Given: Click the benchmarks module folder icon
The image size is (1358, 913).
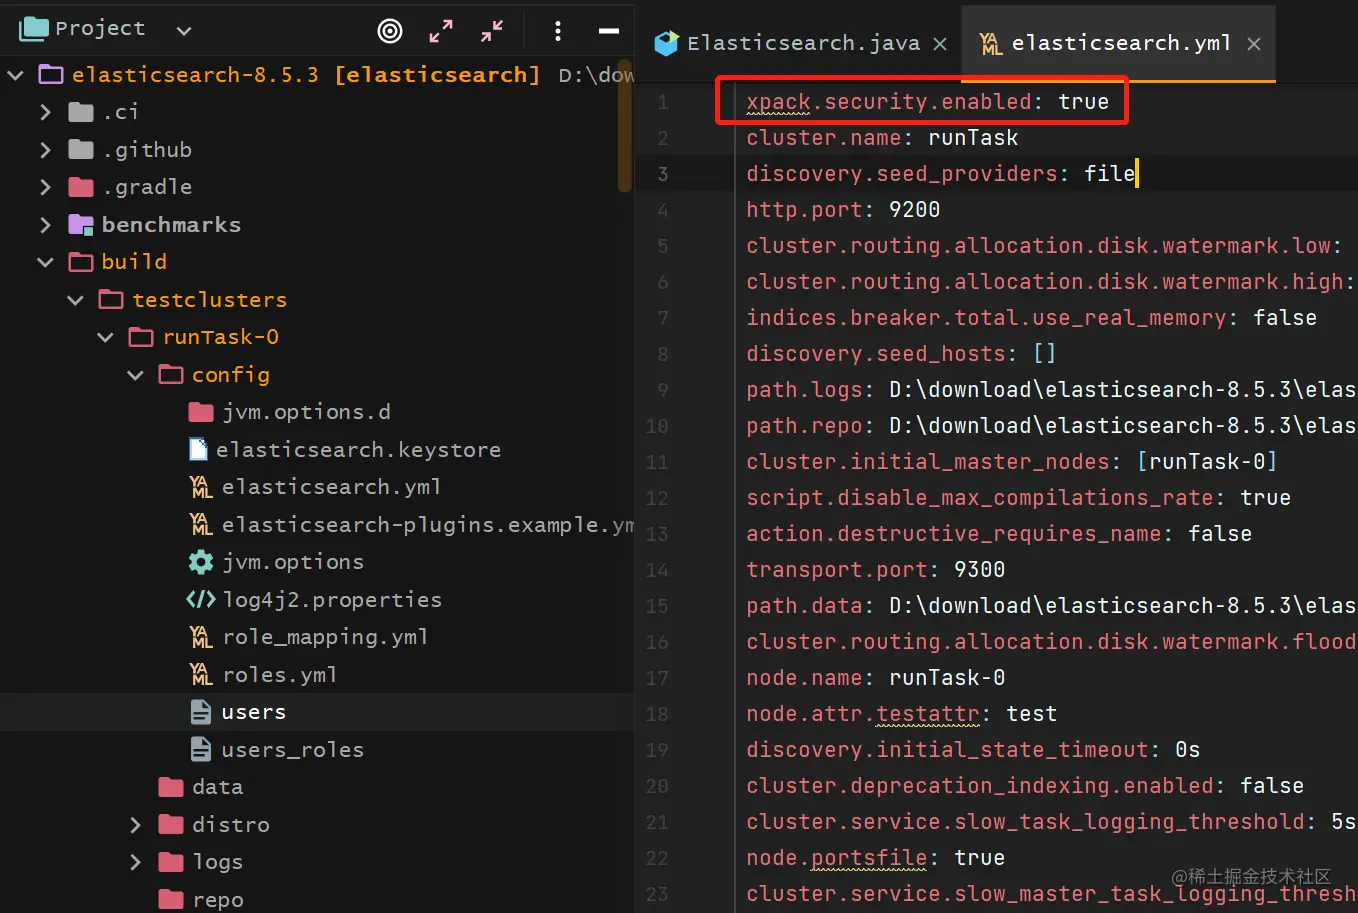Looking at the screenshot, I should pyautogui.click(x=81, y=225).
